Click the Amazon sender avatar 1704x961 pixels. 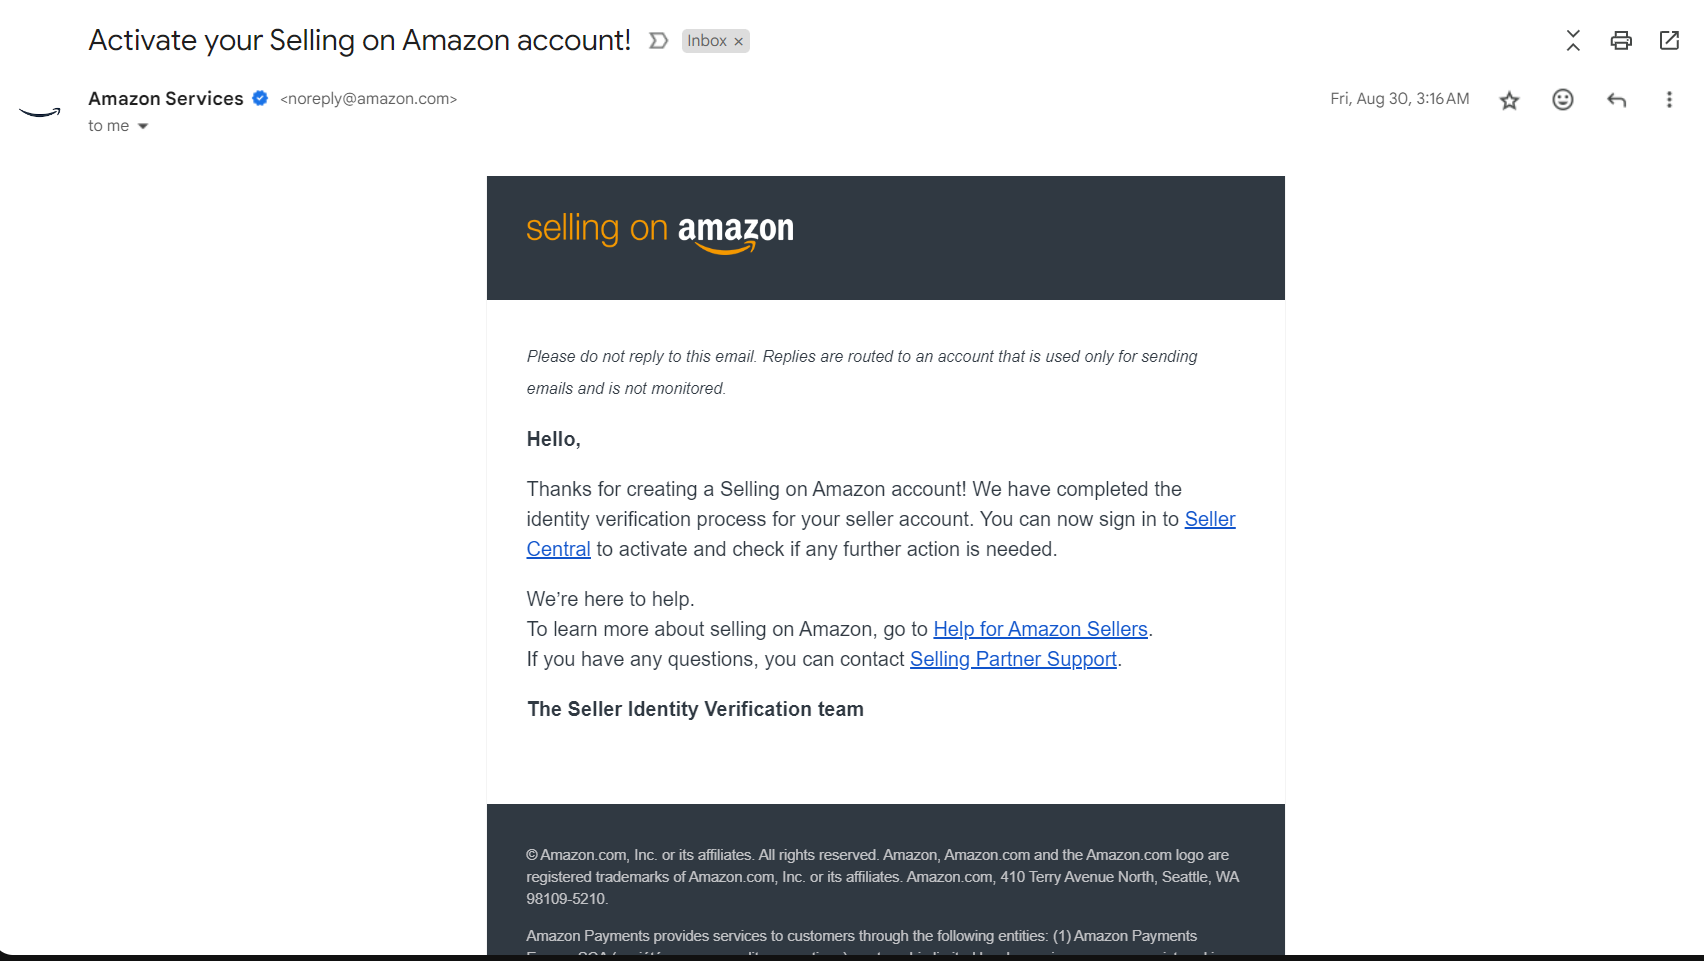coord(40,112)
